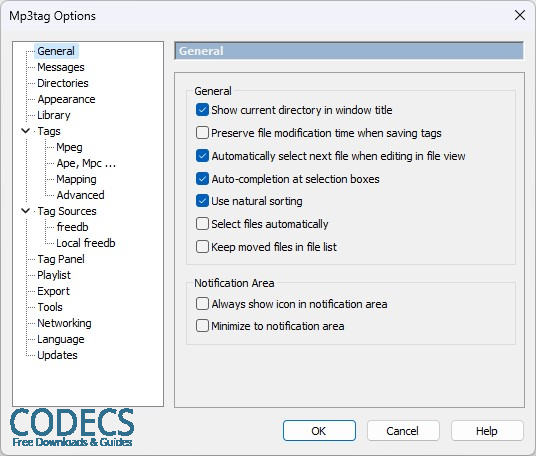Image resolution: width=536 pixels, height=456 pixels.
Task: Open the Tag Panel options
Action: point(61,259)
